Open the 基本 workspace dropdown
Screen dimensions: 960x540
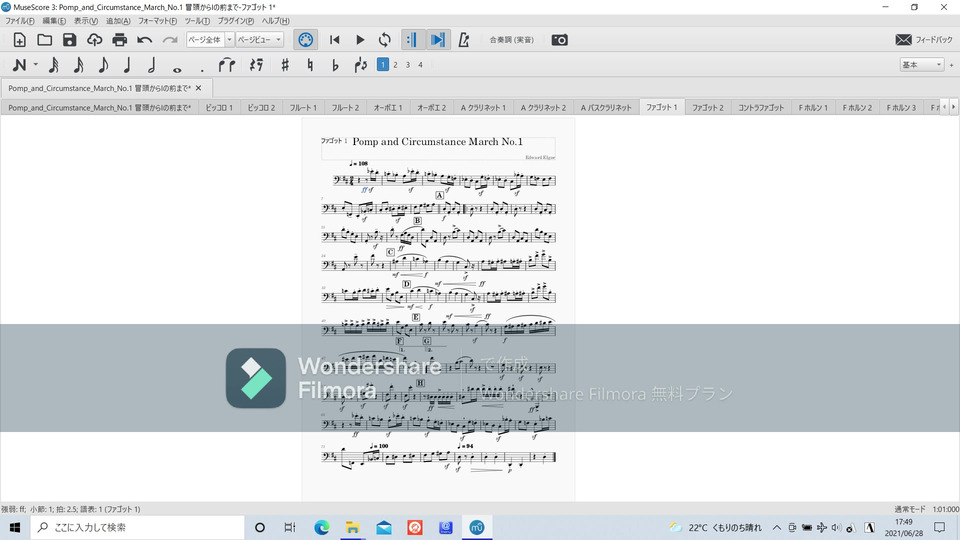coord(921,64)
